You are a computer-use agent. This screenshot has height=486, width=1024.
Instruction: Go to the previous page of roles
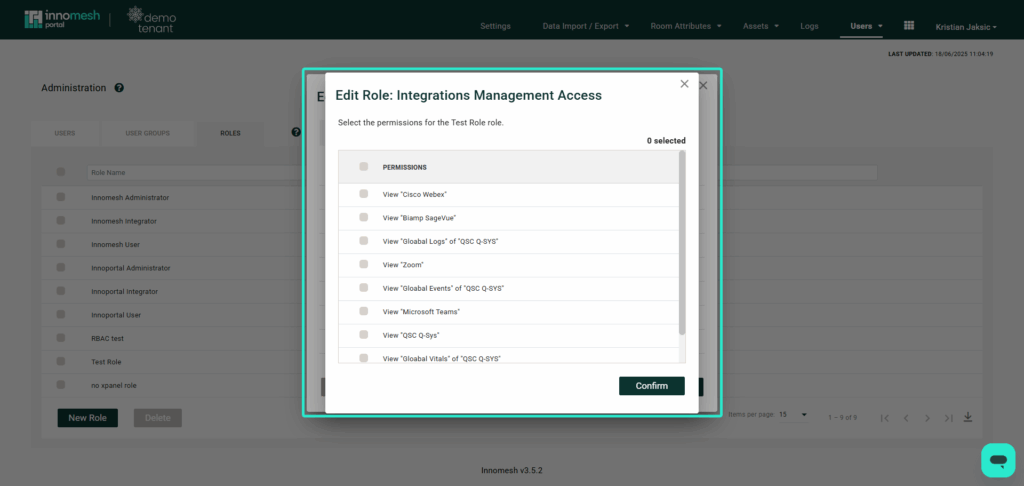[906, 418]
